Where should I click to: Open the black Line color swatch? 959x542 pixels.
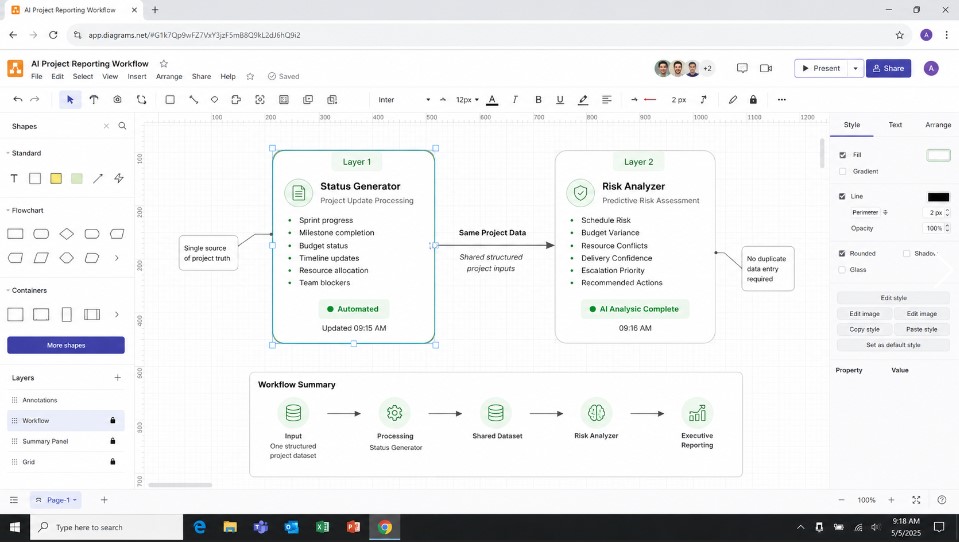tap(938, 197)
